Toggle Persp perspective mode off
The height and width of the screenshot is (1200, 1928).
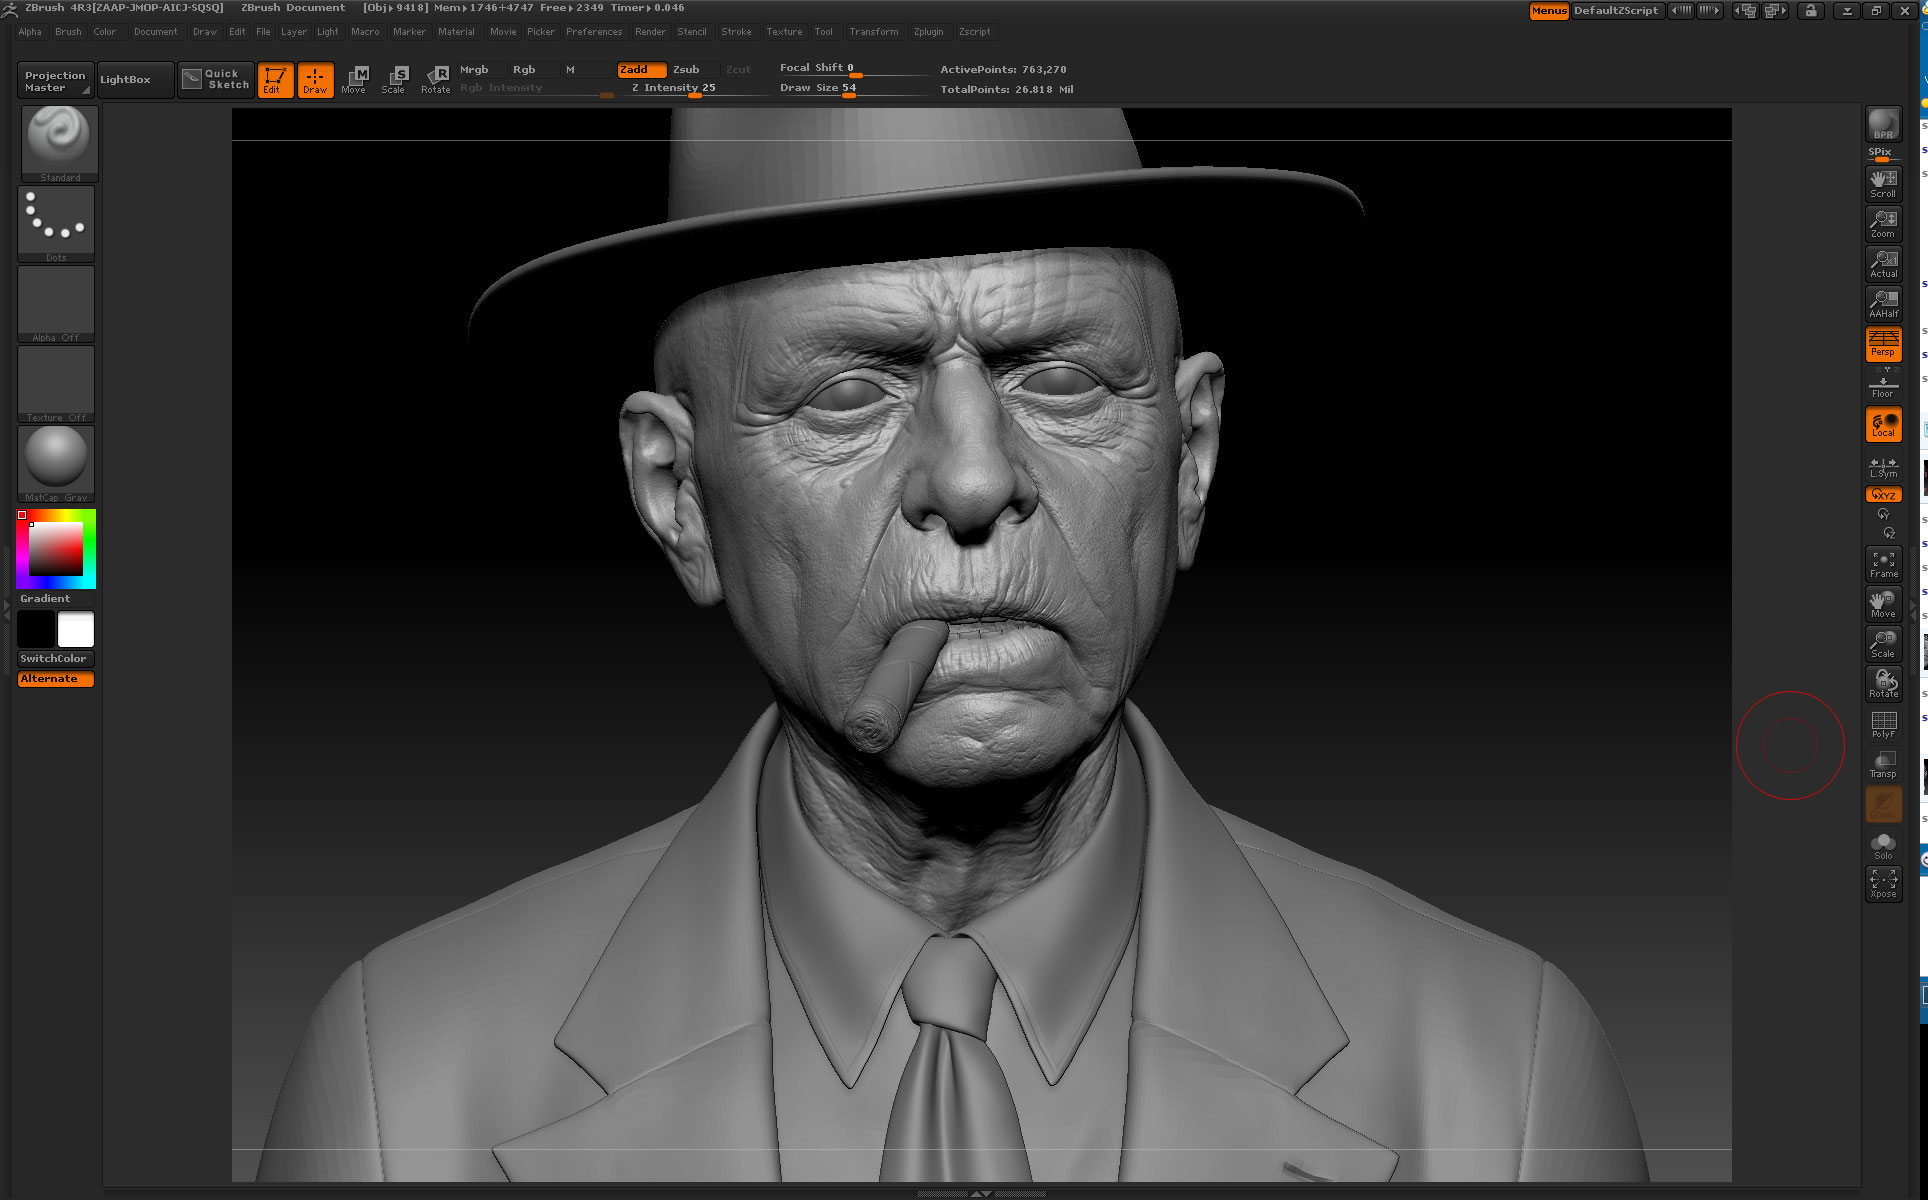pyautogui.click(x=1883, y=344)
